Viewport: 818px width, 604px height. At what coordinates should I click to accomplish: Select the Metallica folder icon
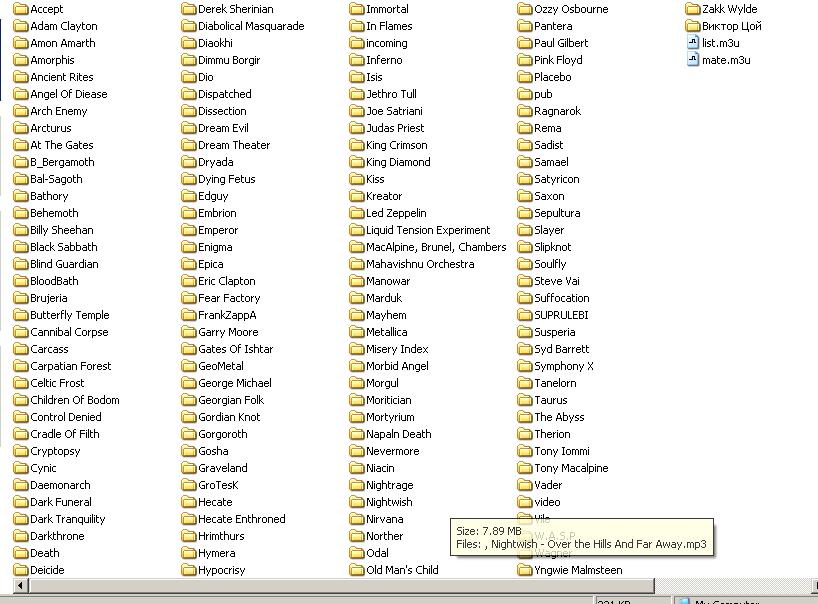(357, 332)
